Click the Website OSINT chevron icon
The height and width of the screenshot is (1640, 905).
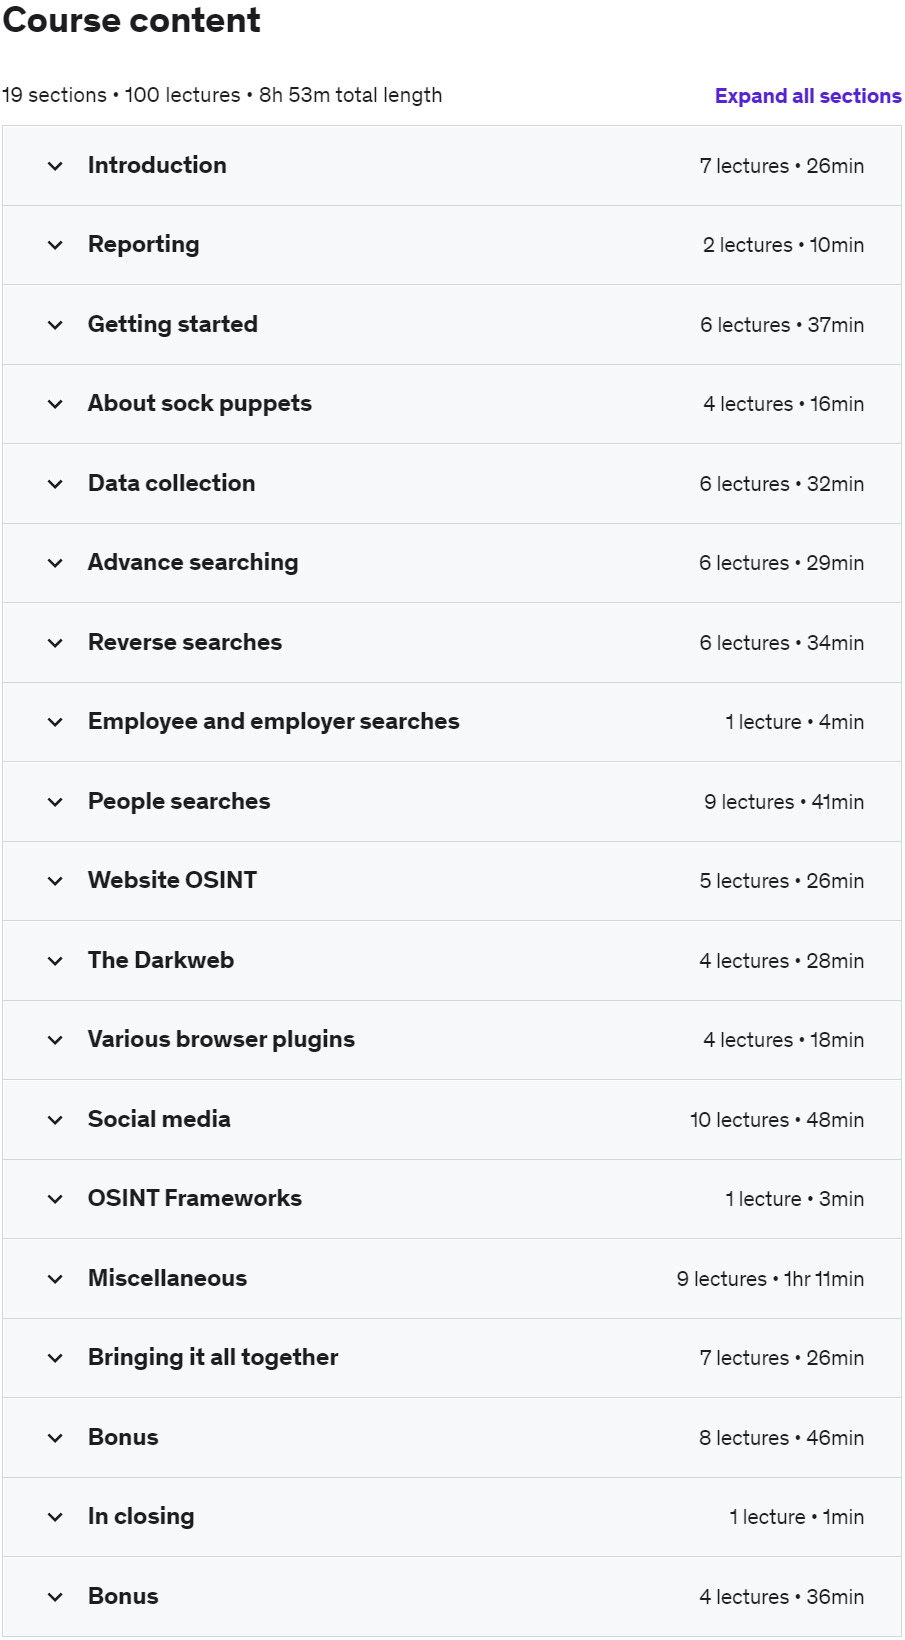[x=55, y=881]
